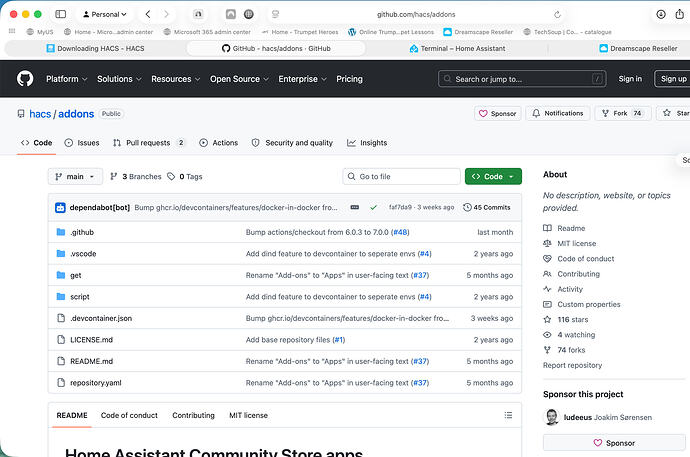
Task: Click the repository.yaml file icon
Action: (61, 382)
